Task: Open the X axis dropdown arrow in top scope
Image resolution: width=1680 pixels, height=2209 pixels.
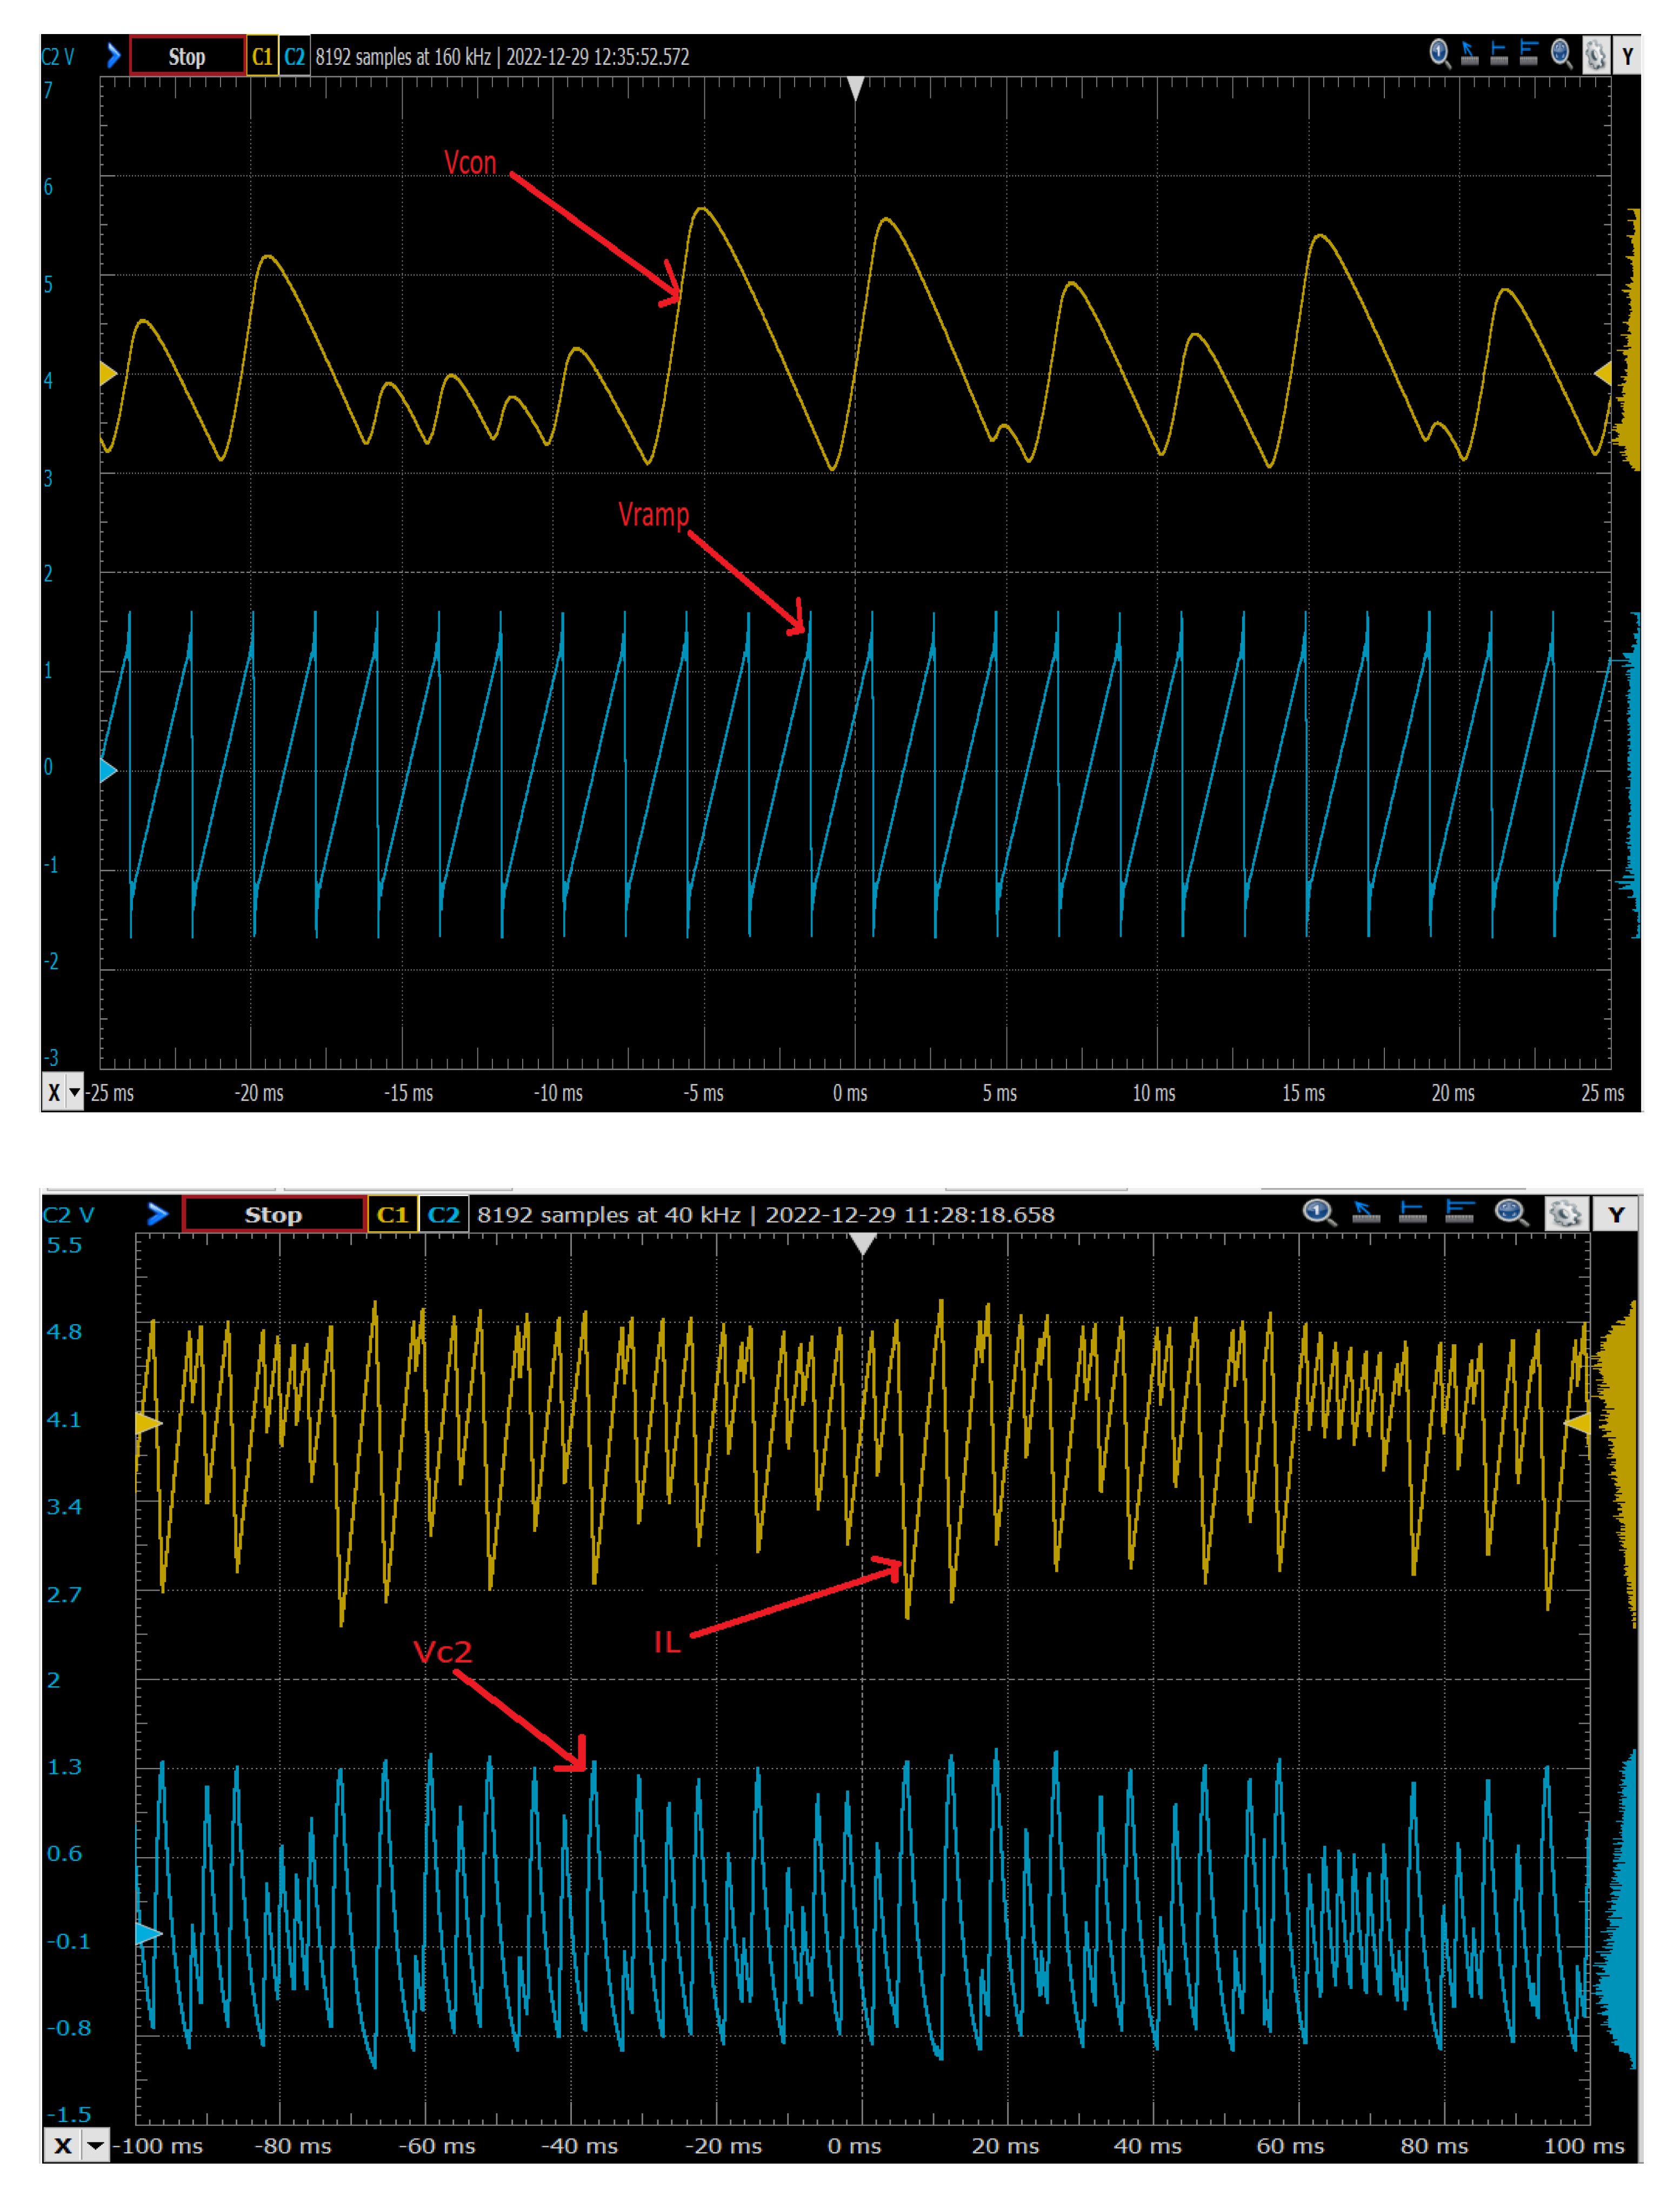Action: [x=74, y=1093]
